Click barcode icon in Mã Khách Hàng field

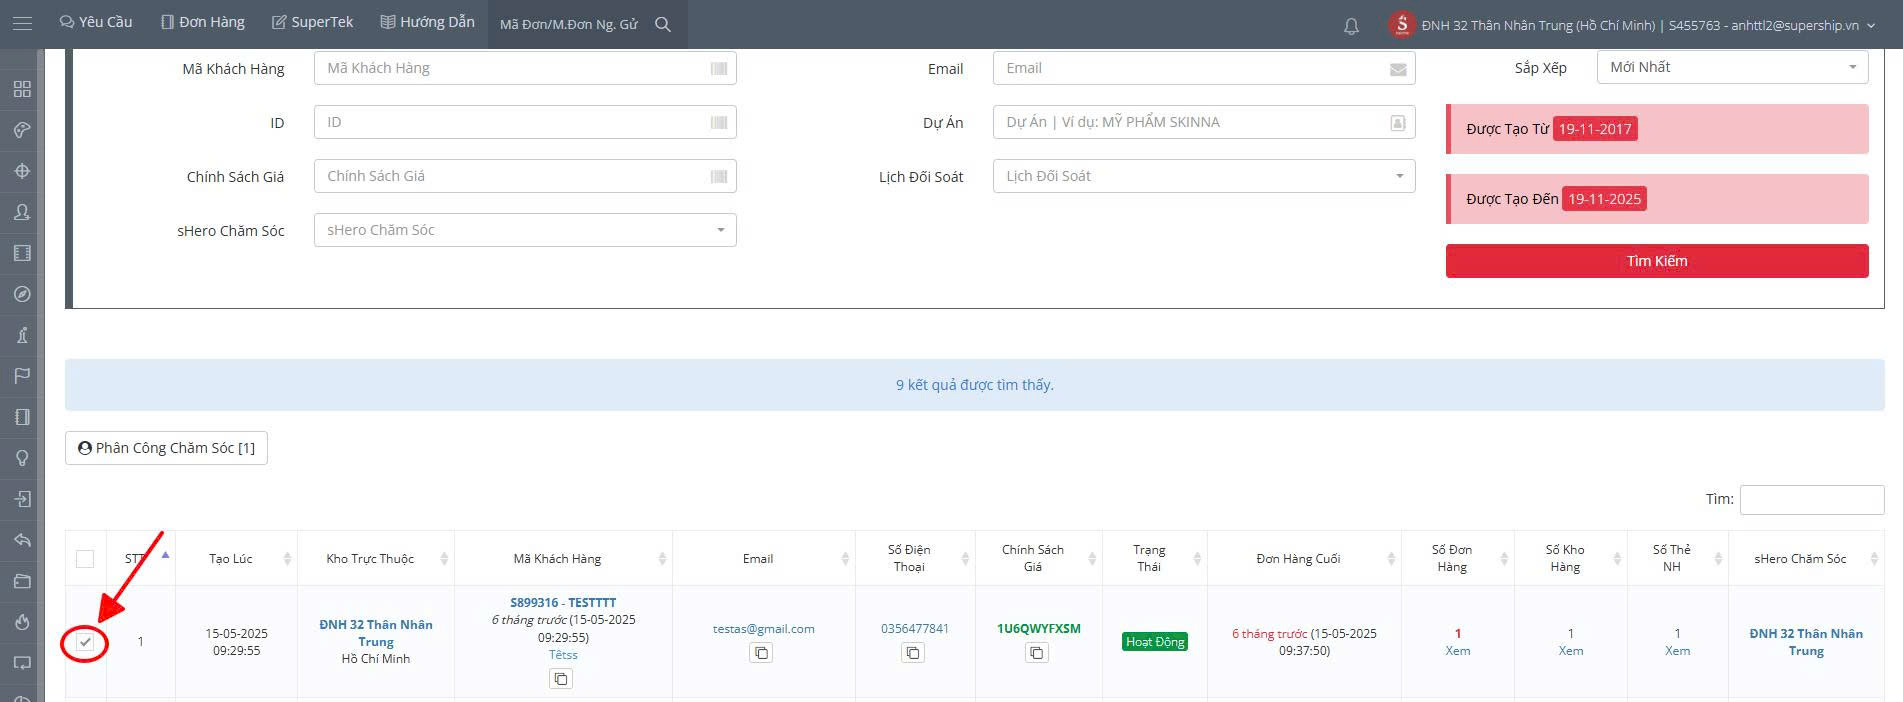(719, 68)
